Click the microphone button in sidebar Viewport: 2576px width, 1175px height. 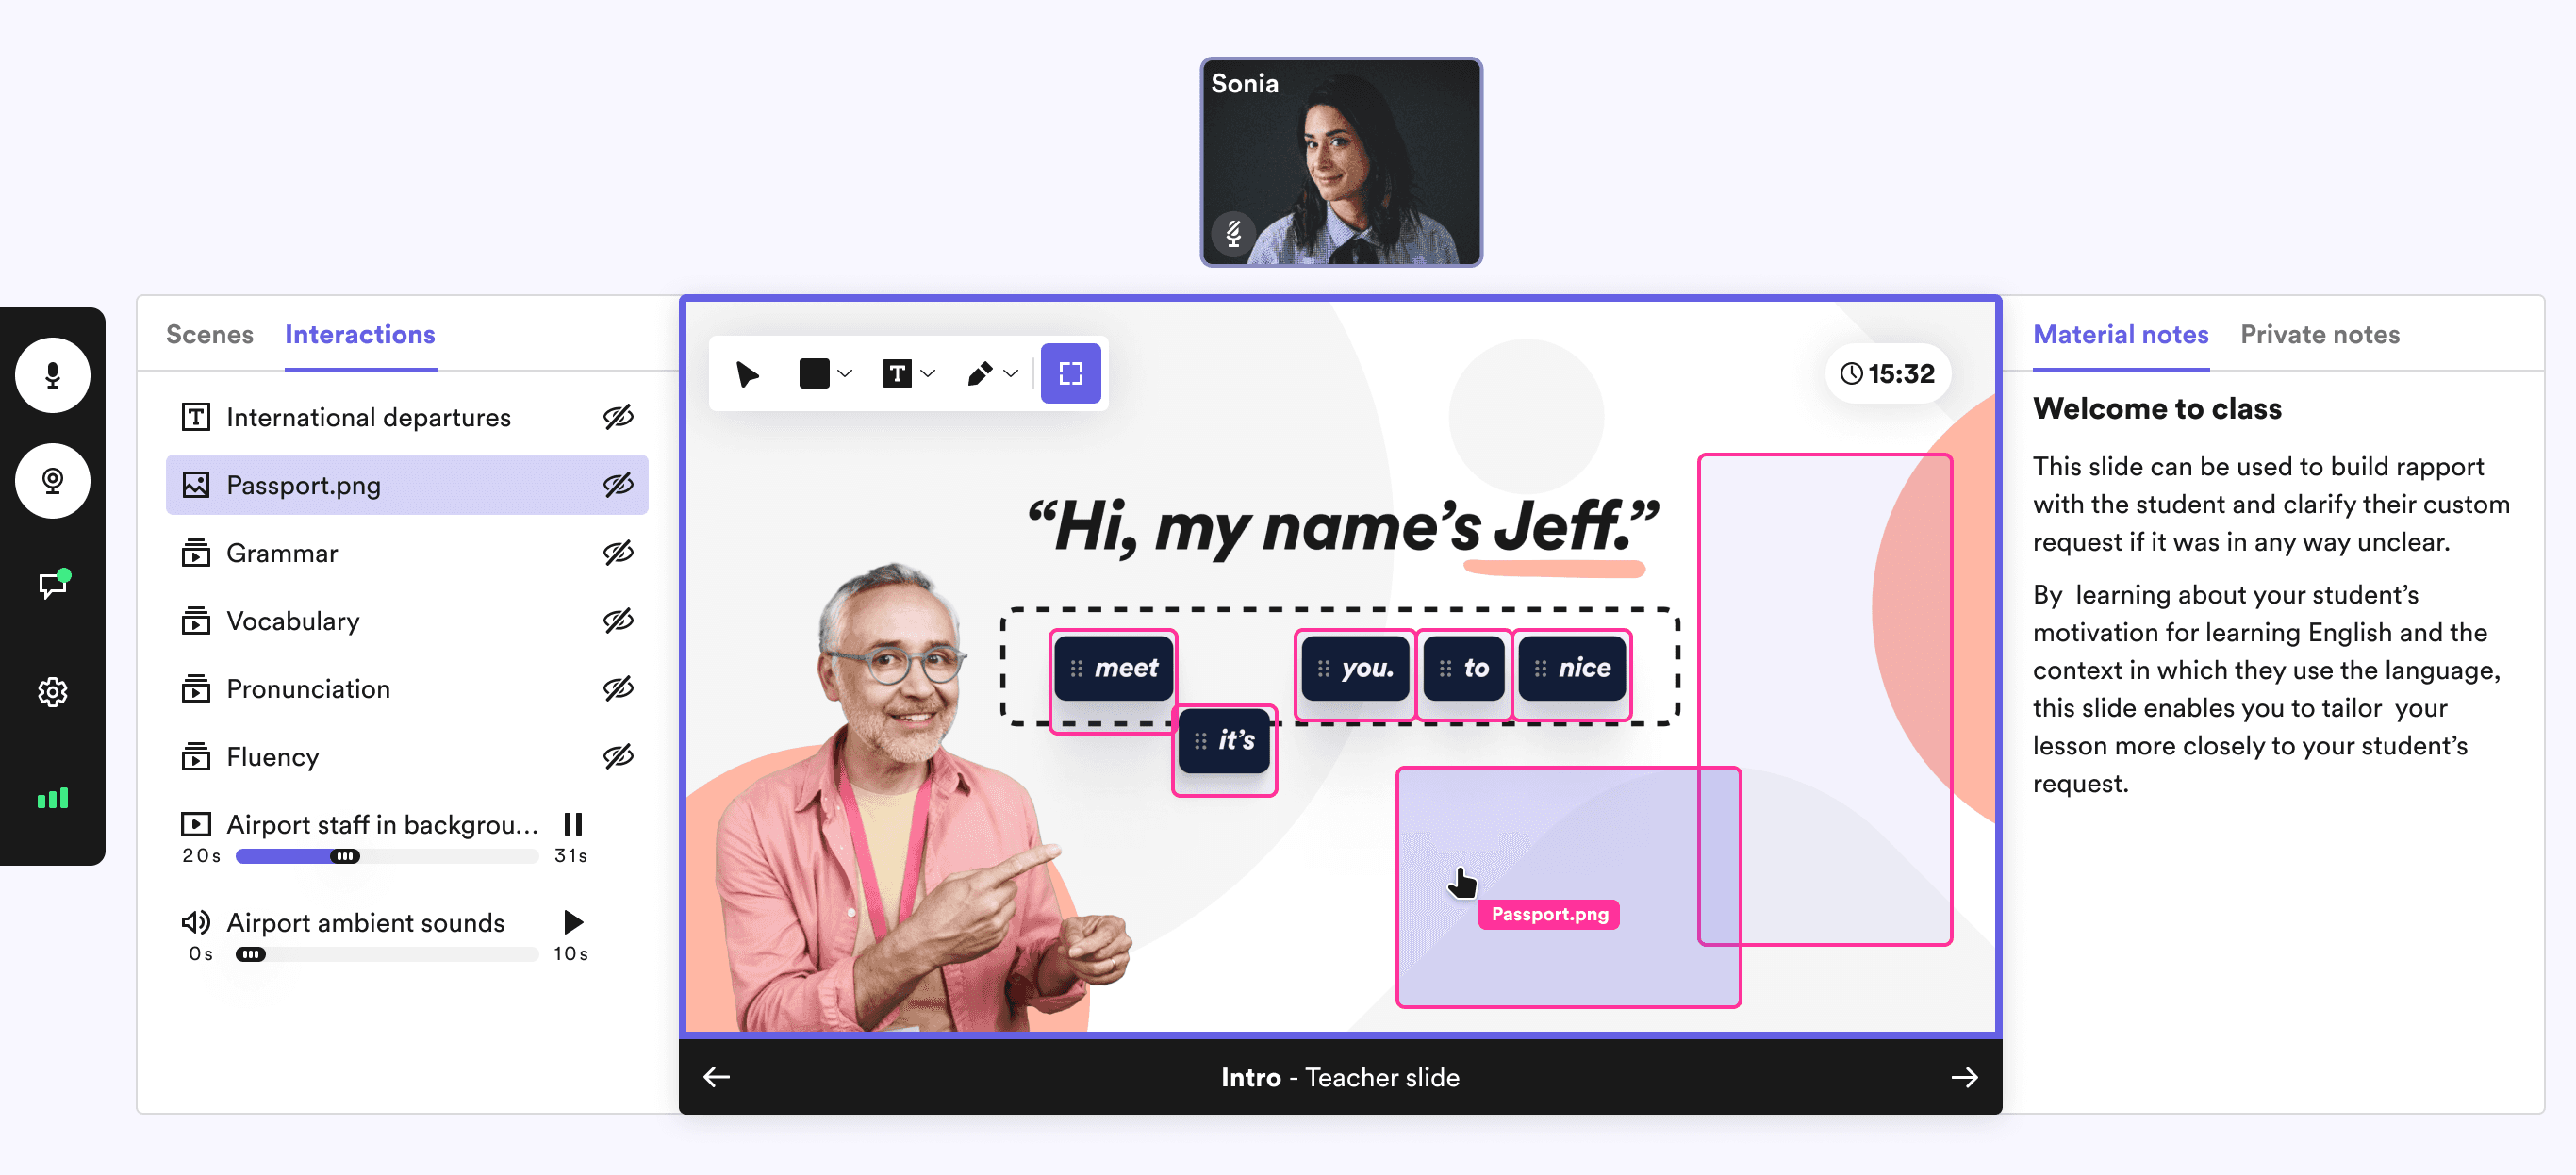[52, 375]
